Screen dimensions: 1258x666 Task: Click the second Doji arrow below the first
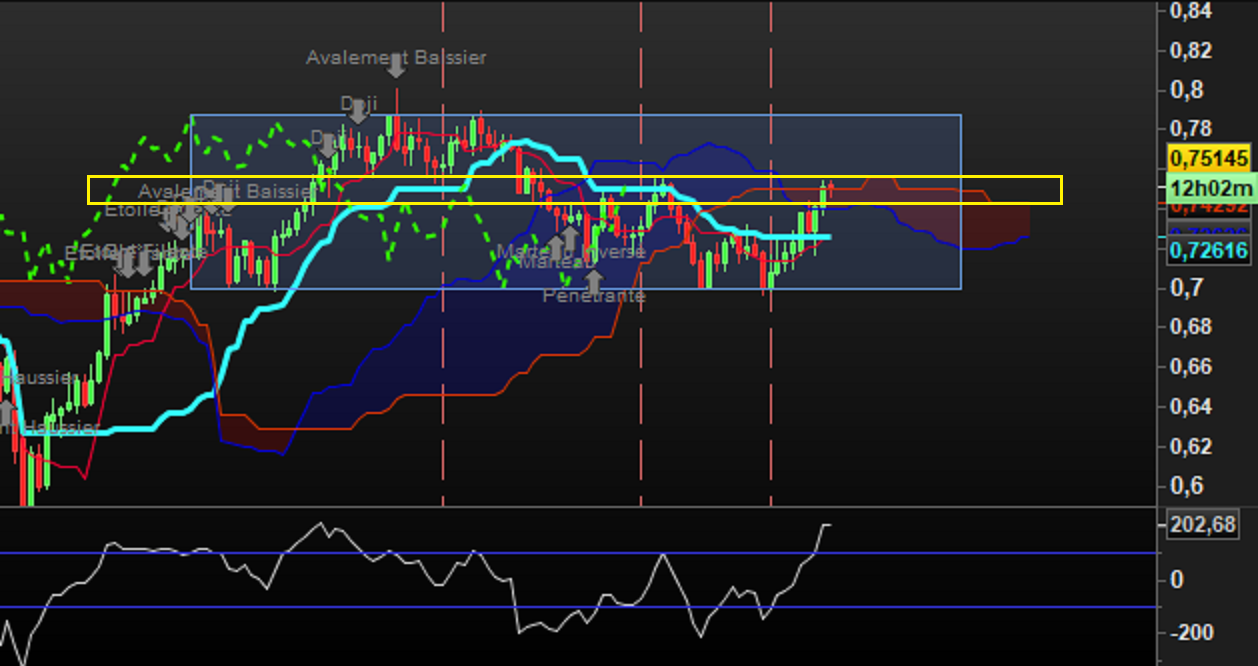click(328, 146)
